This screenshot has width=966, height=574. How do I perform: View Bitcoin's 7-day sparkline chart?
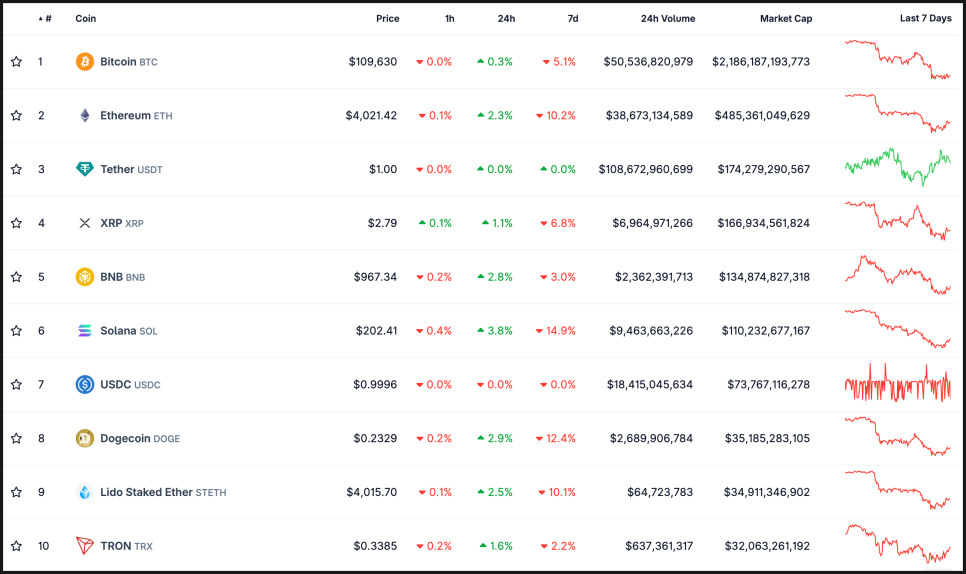pyautogui.click(x=898, y=60)
